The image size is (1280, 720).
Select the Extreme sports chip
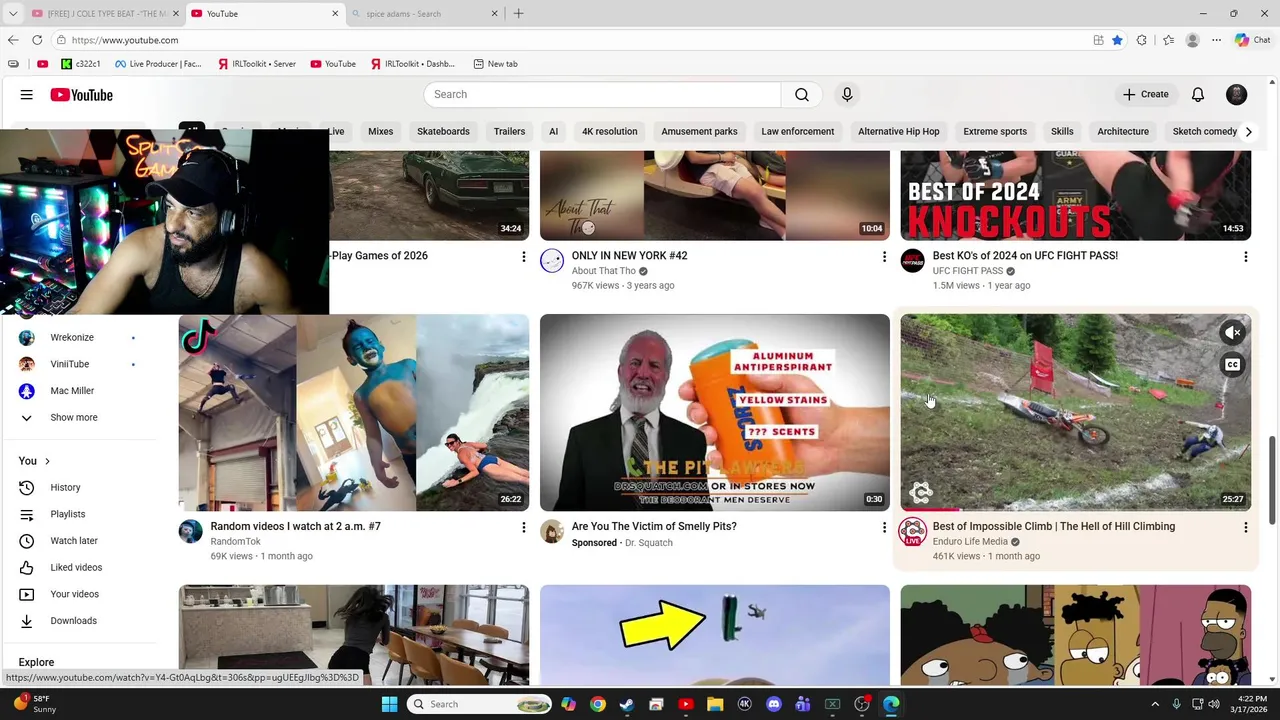coord(995,132)
